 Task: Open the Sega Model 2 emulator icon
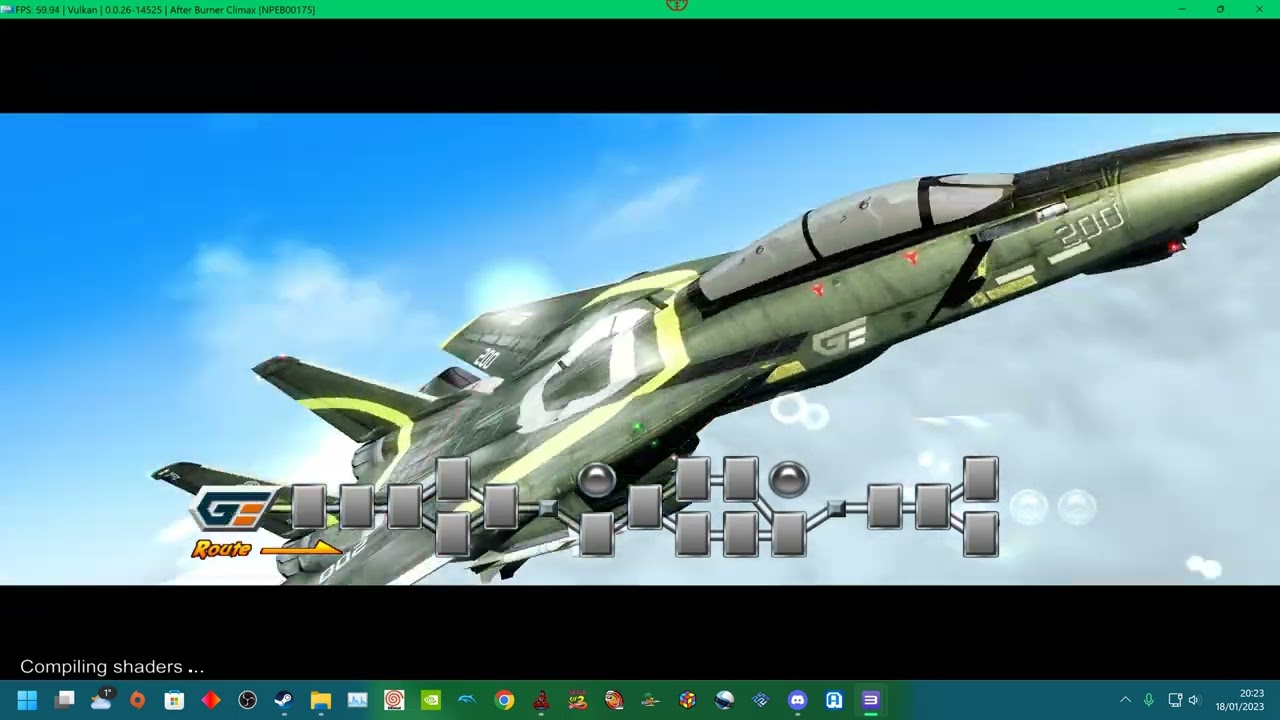click(578, 700)
